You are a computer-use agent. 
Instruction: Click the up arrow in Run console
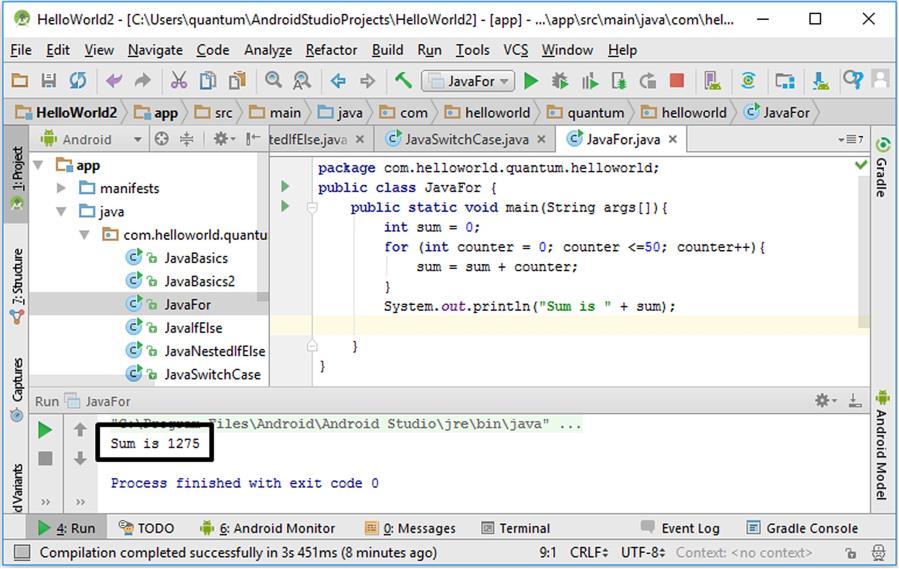[80, 429]
